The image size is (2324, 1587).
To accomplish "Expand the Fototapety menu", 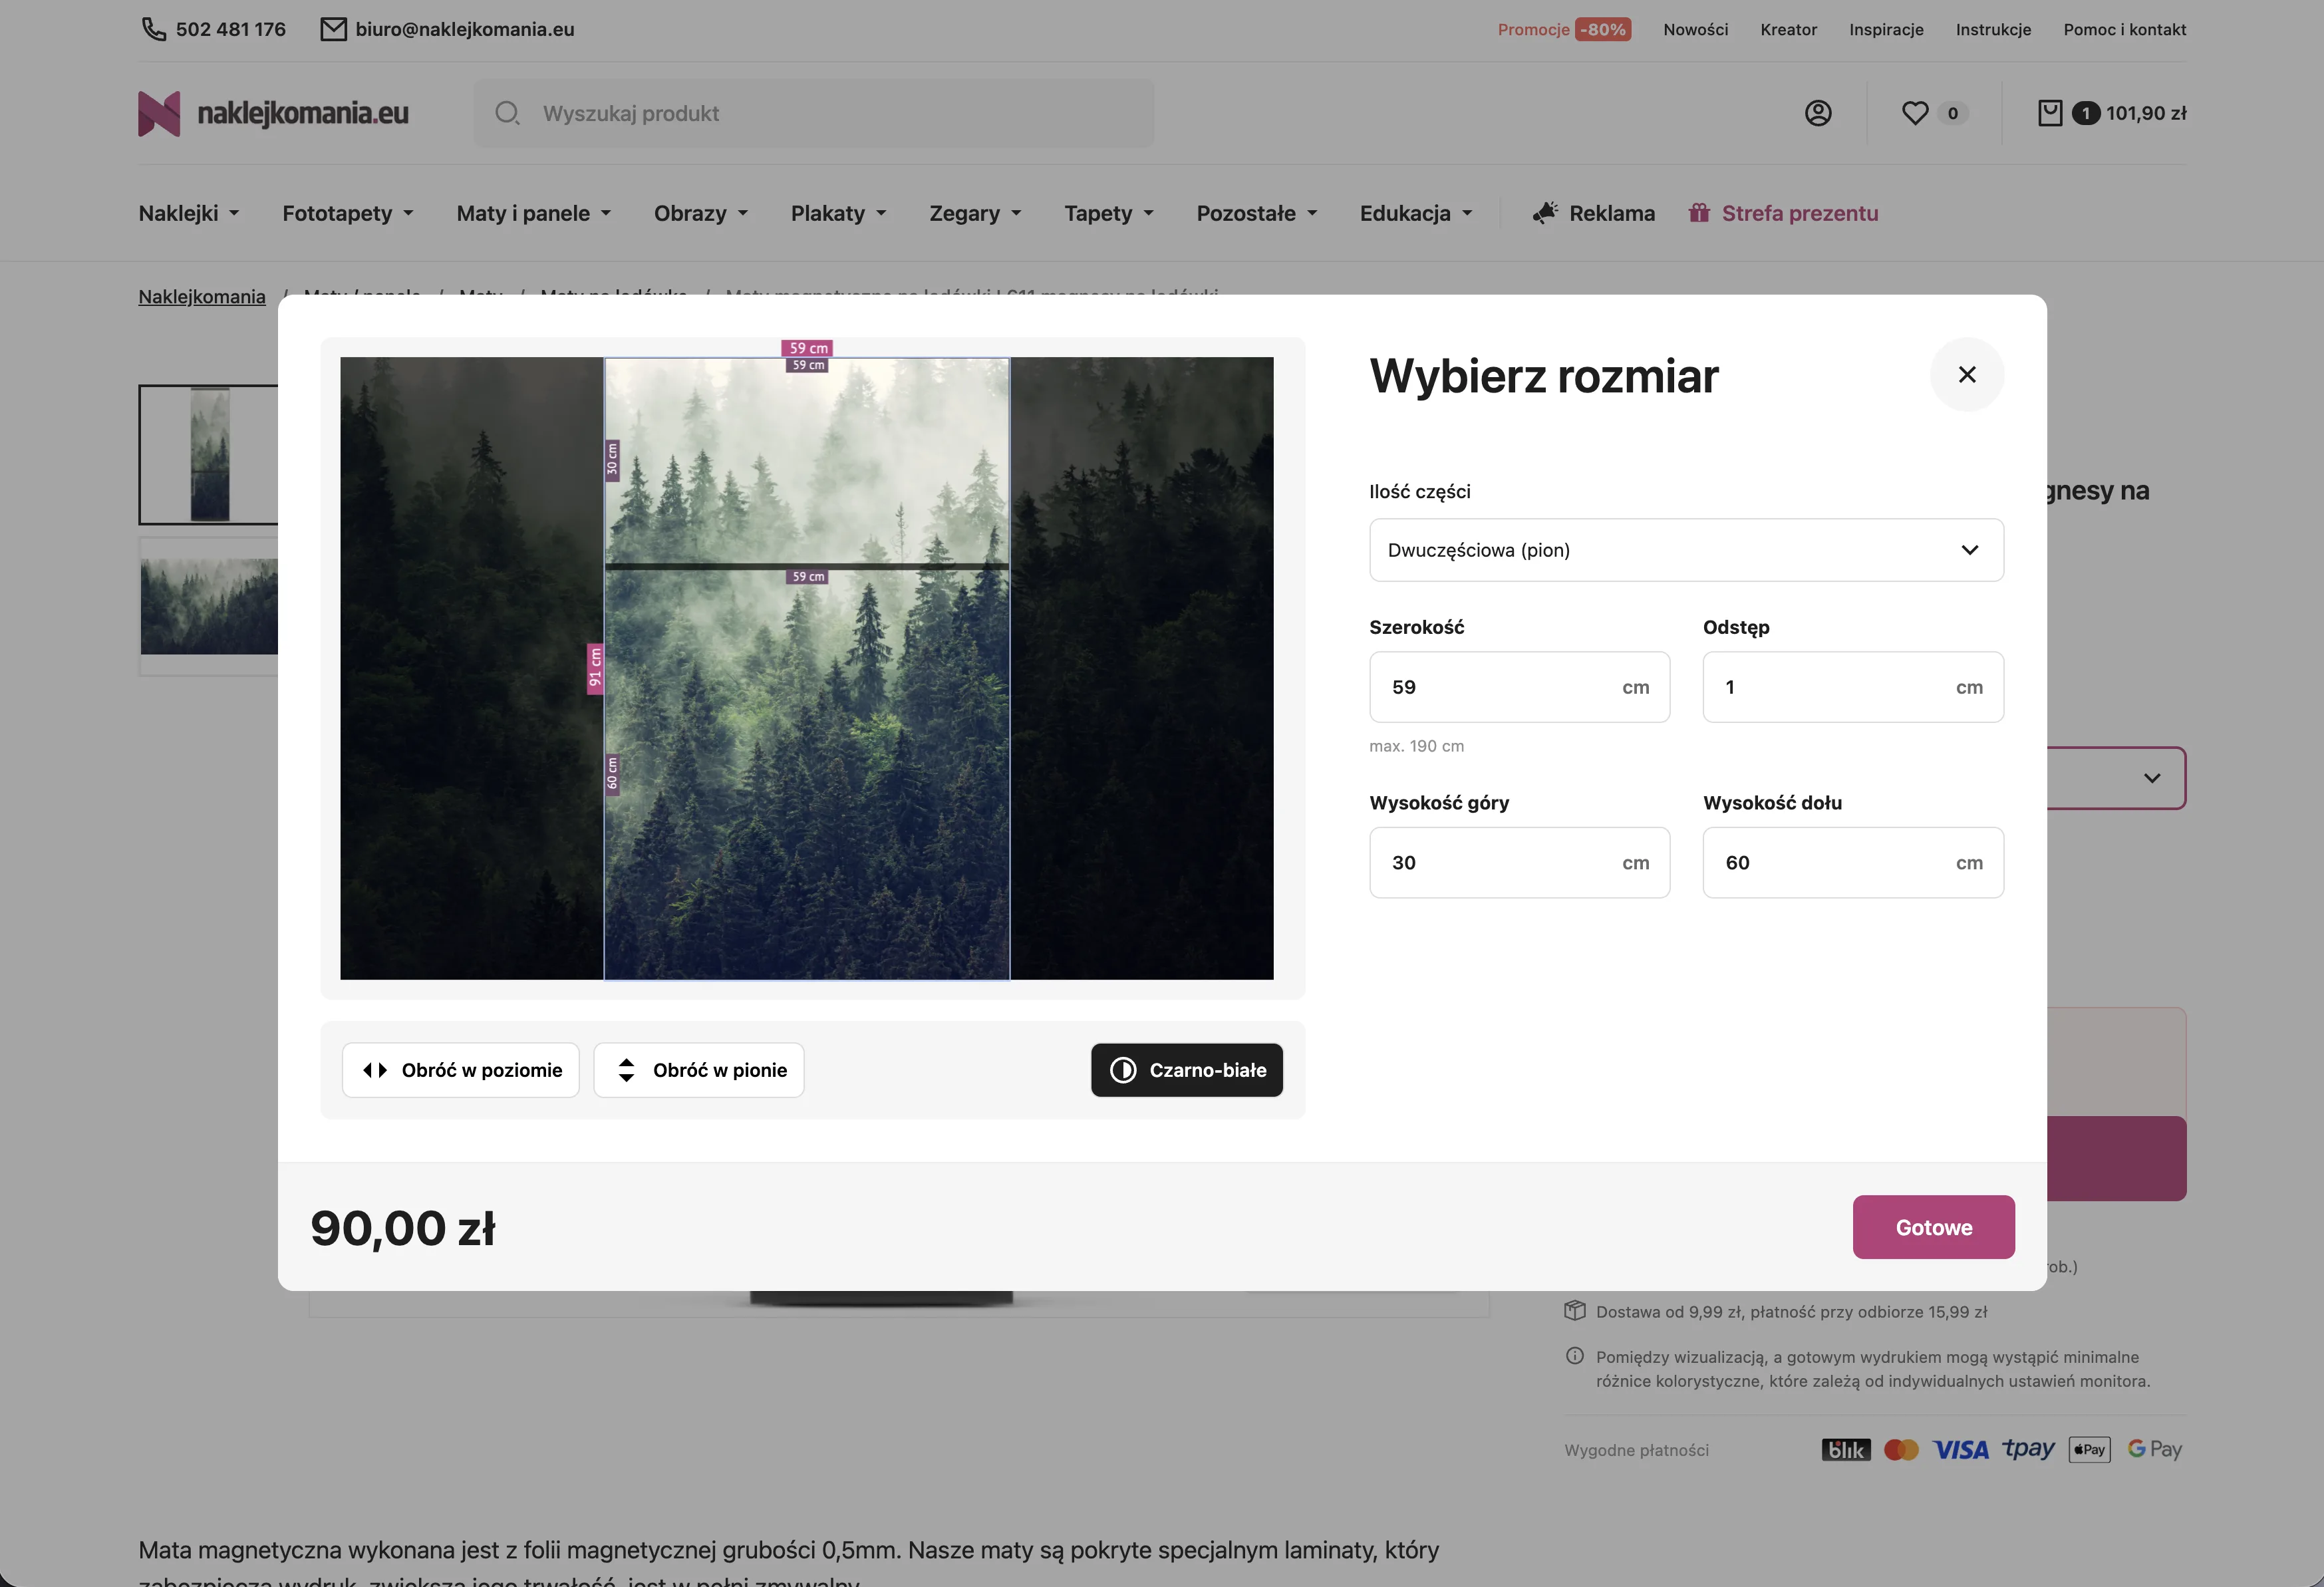I will pyautogui.click(x=347, y=213).
